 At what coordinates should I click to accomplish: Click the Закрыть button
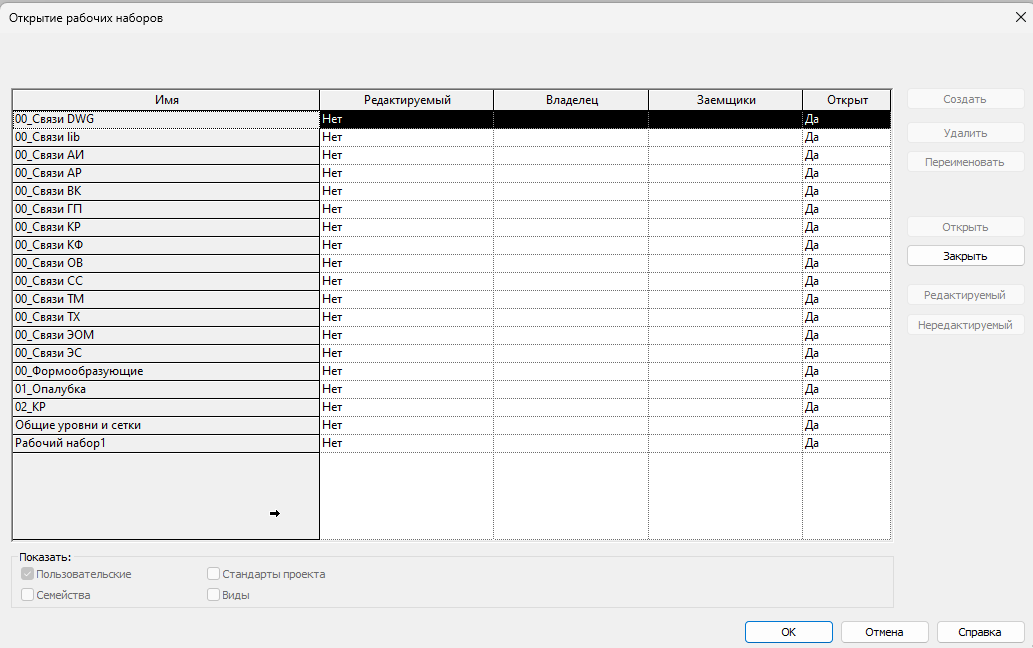(x=965, y=256)
